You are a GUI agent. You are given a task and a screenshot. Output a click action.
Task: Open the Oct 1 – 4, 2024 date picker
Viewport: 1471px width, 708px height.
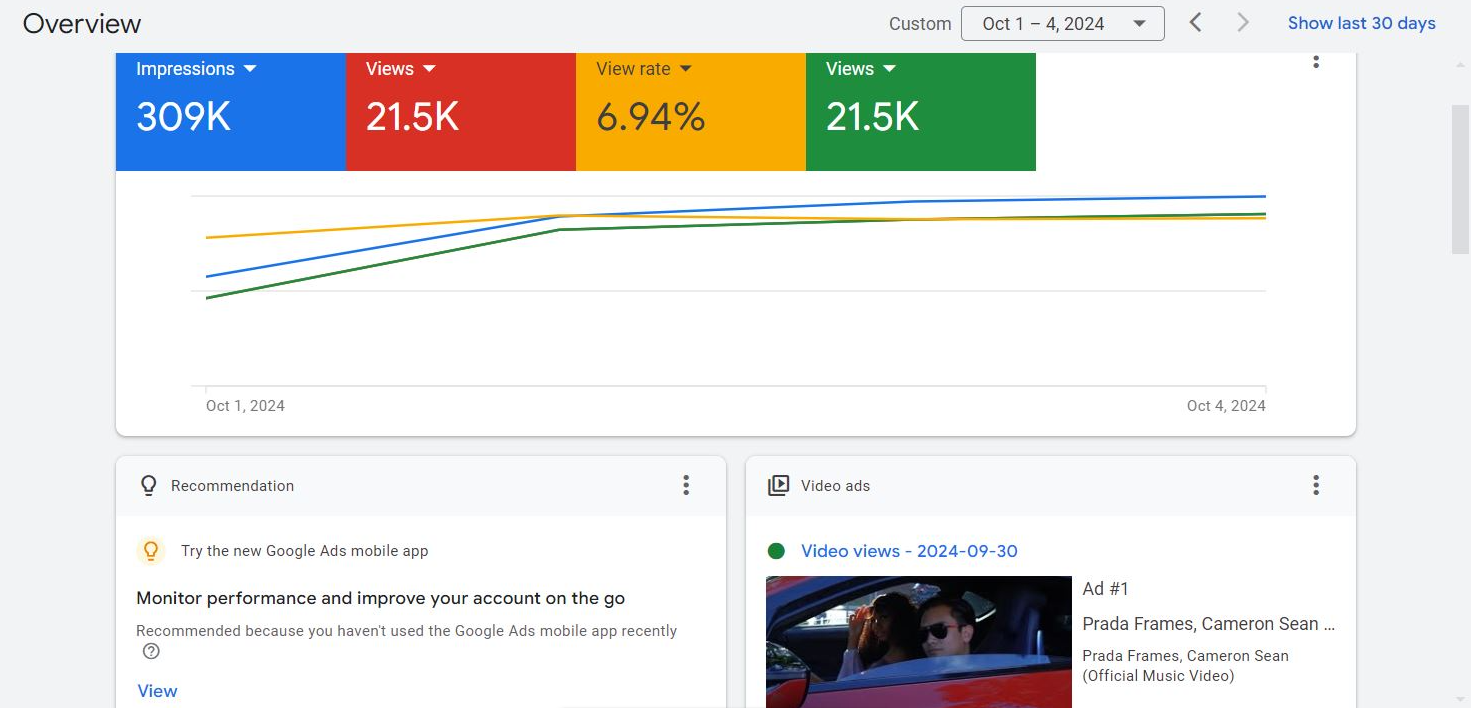[x=1062, y=24]
